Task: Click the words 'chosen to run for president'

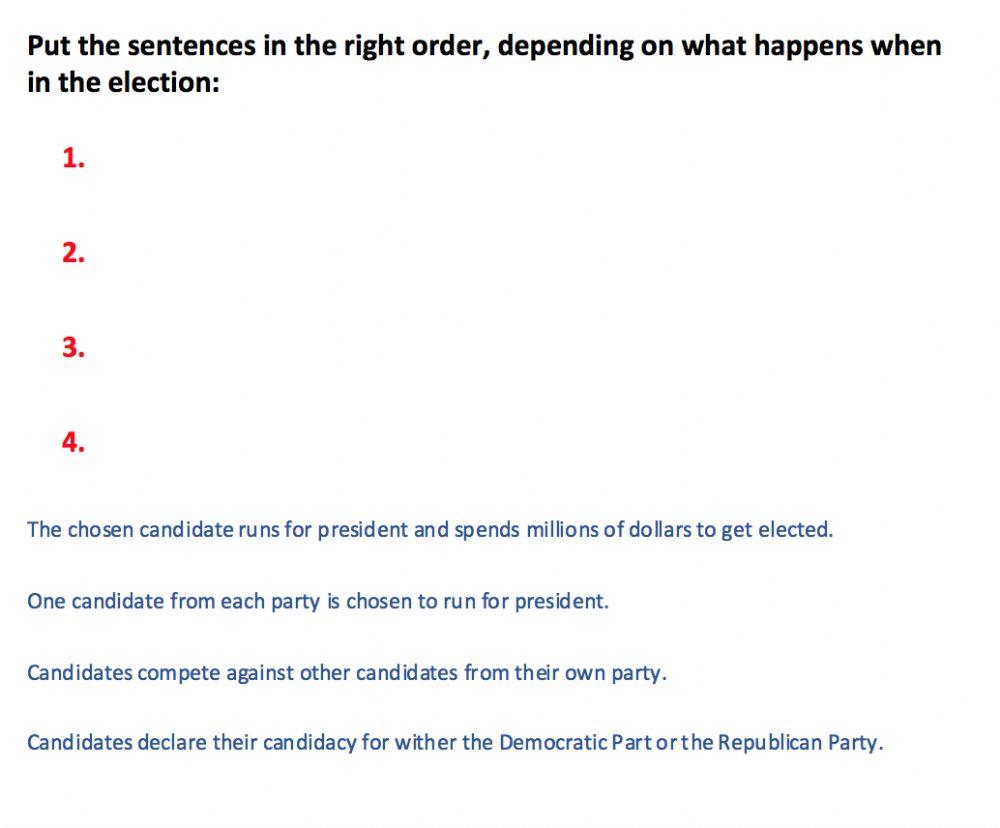Action: coord(476,602)
